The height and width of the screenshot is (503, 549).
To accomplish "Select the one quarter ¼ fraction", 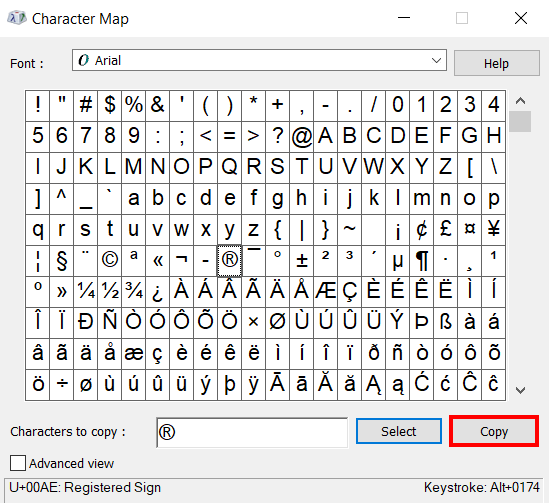I will [86, 292].
